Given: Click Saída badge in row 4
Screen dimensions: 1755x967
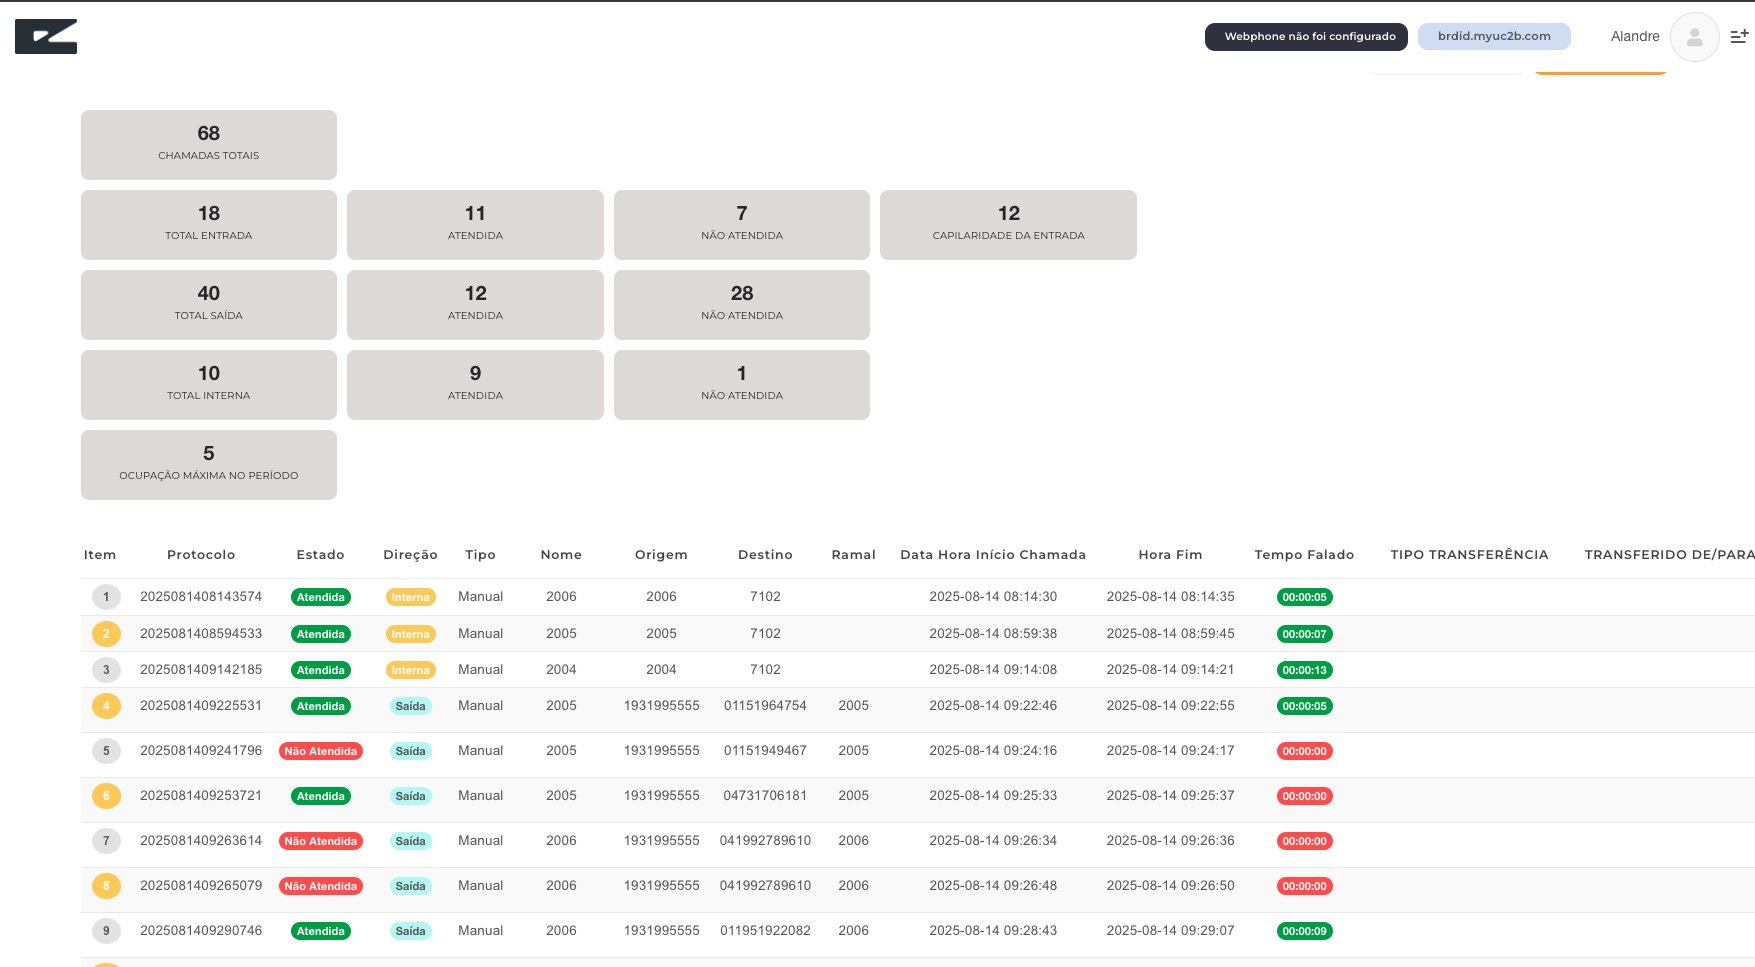Looking at the screenshot, I should (410, 706).
